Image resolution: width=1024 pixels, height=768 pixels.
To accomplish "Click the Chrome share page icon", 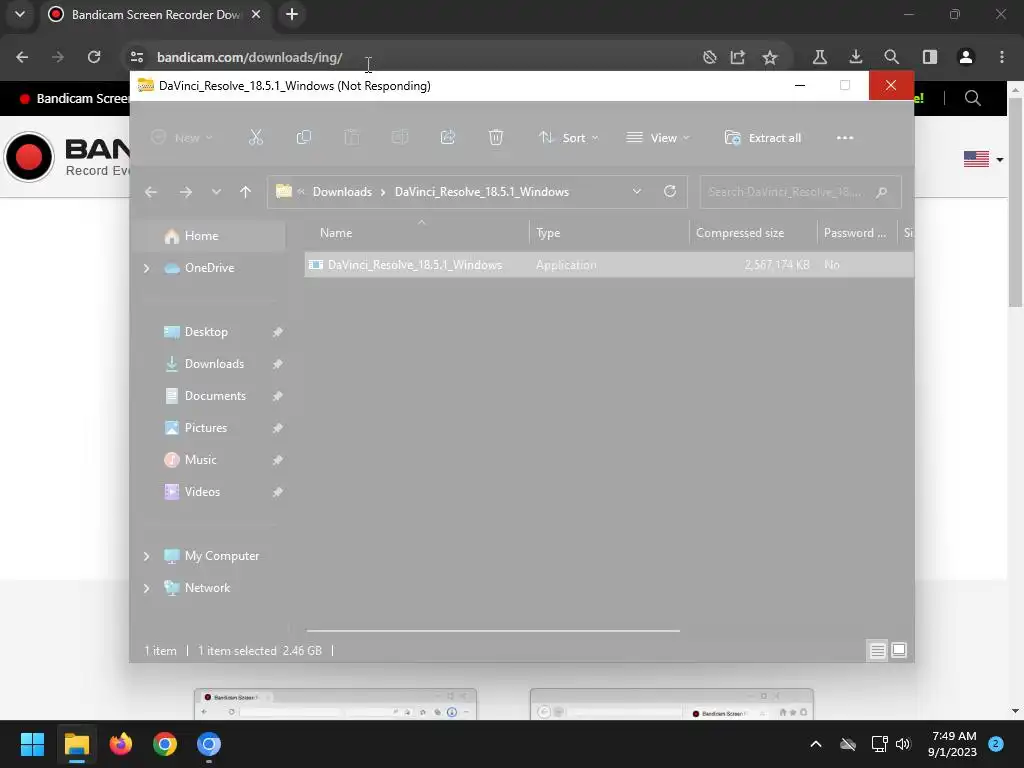I will (x=738, y=57).
